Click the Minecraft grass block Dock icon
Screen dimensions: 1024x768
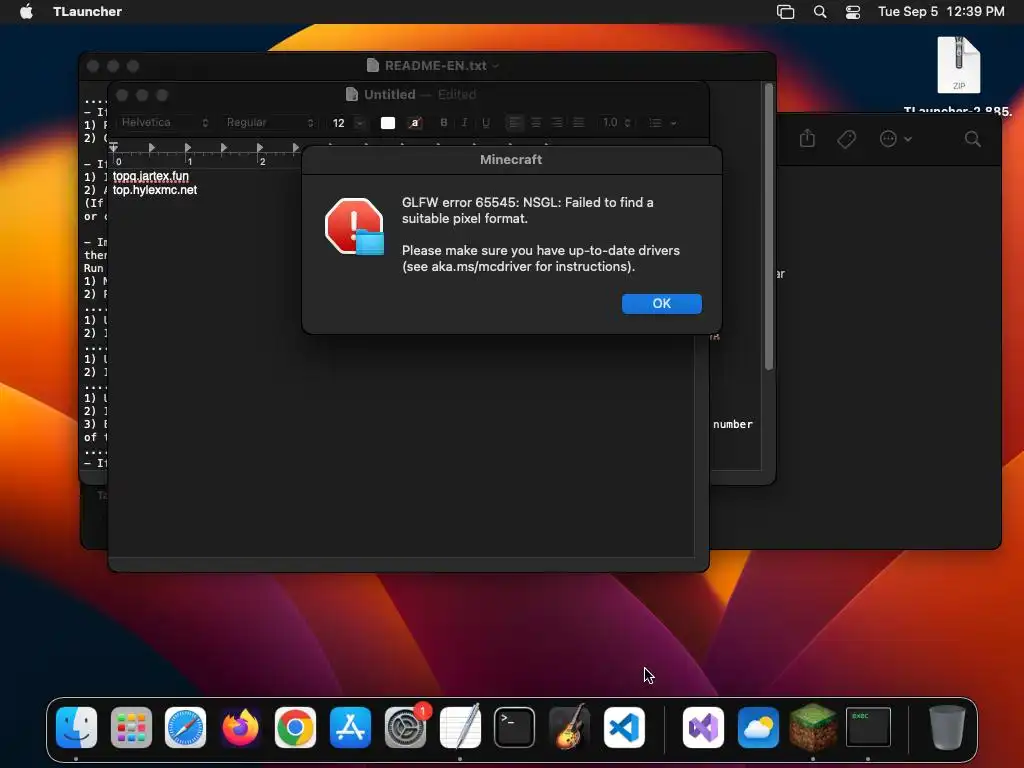[813, 727]
